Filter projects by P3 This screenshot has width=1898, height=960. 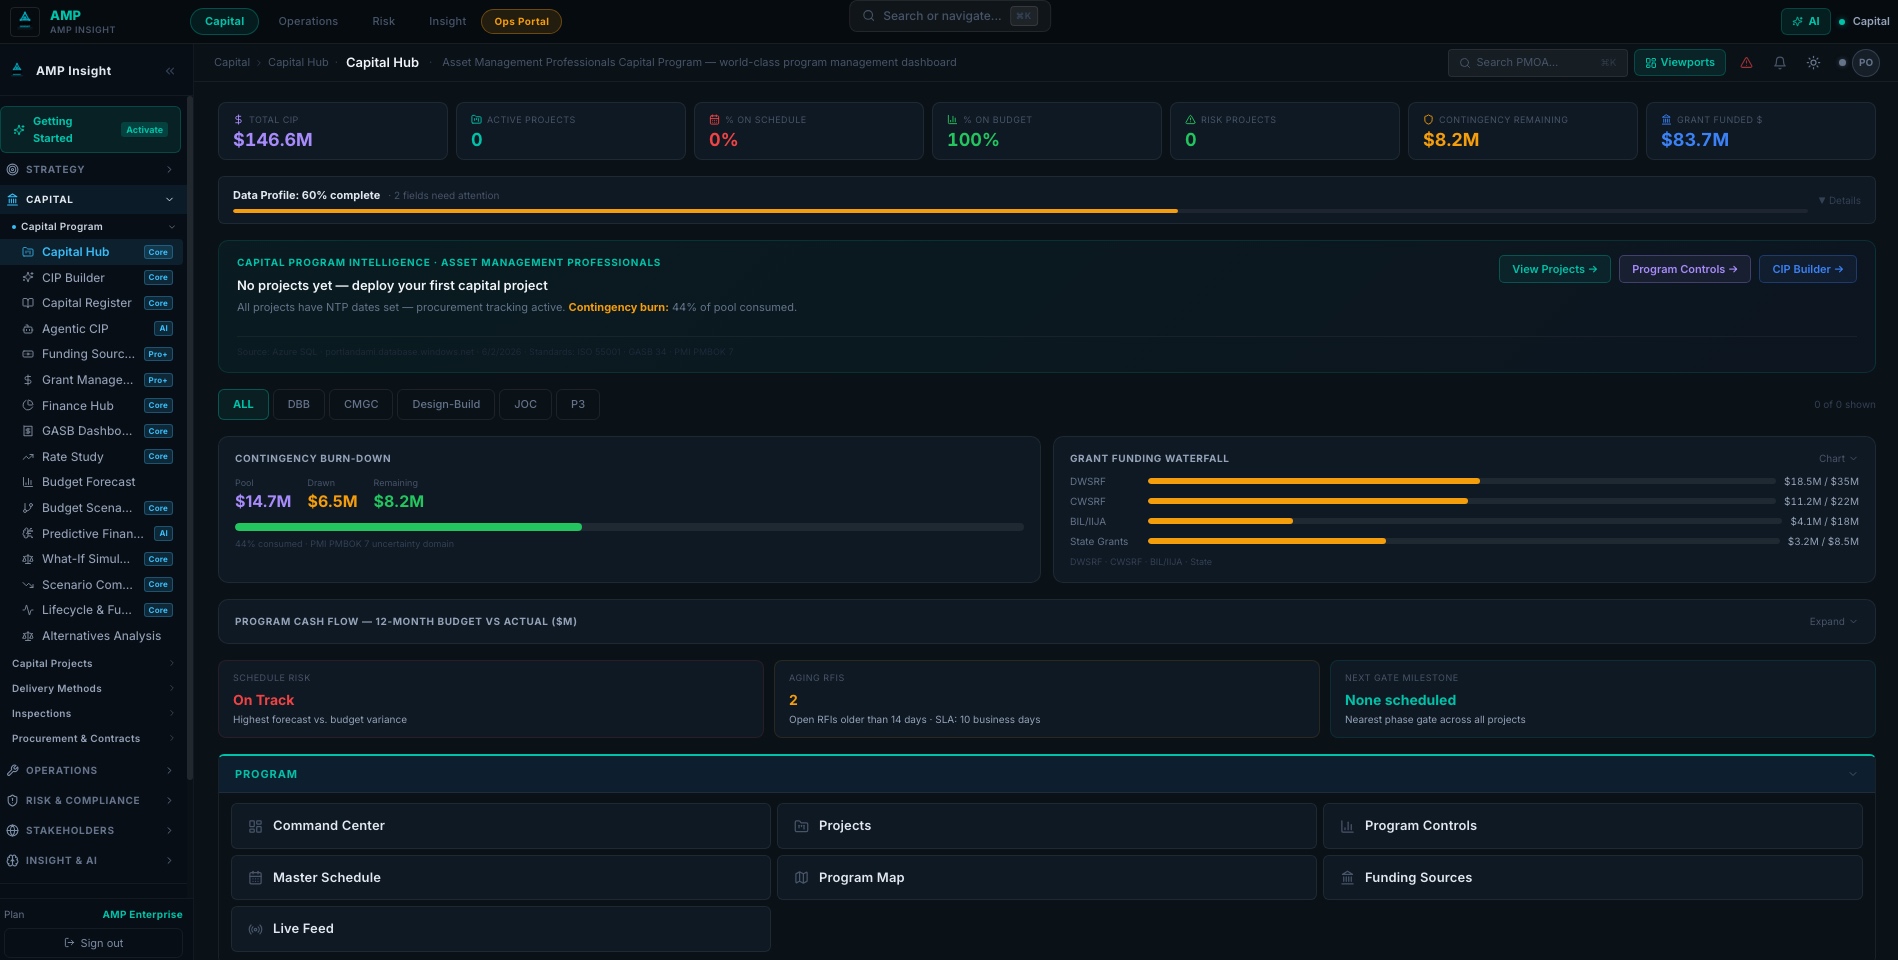pyautogui.click(x=578, y=404)
